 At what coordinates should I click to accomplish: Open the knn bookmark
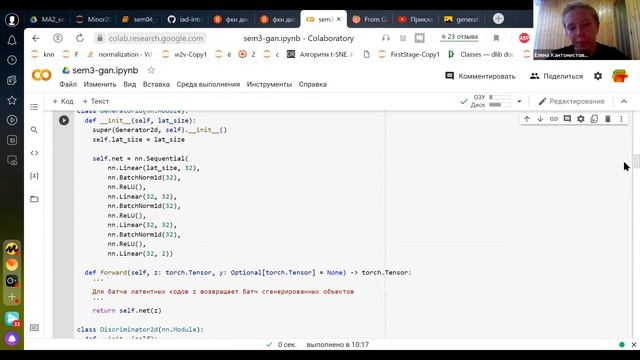[x=43, y=54]
